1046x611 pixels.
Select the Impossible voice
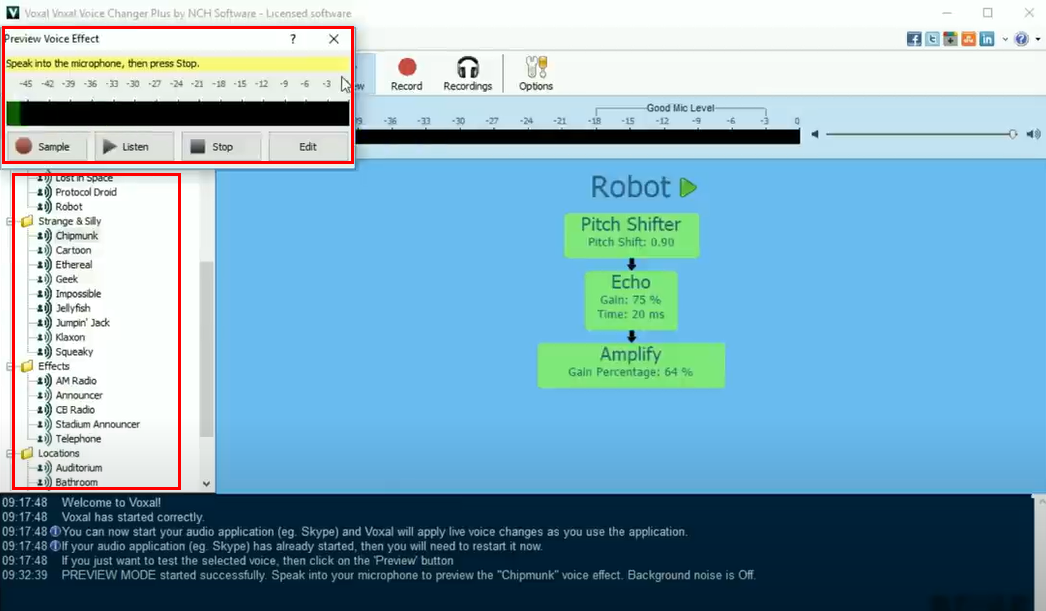[78, 294]
